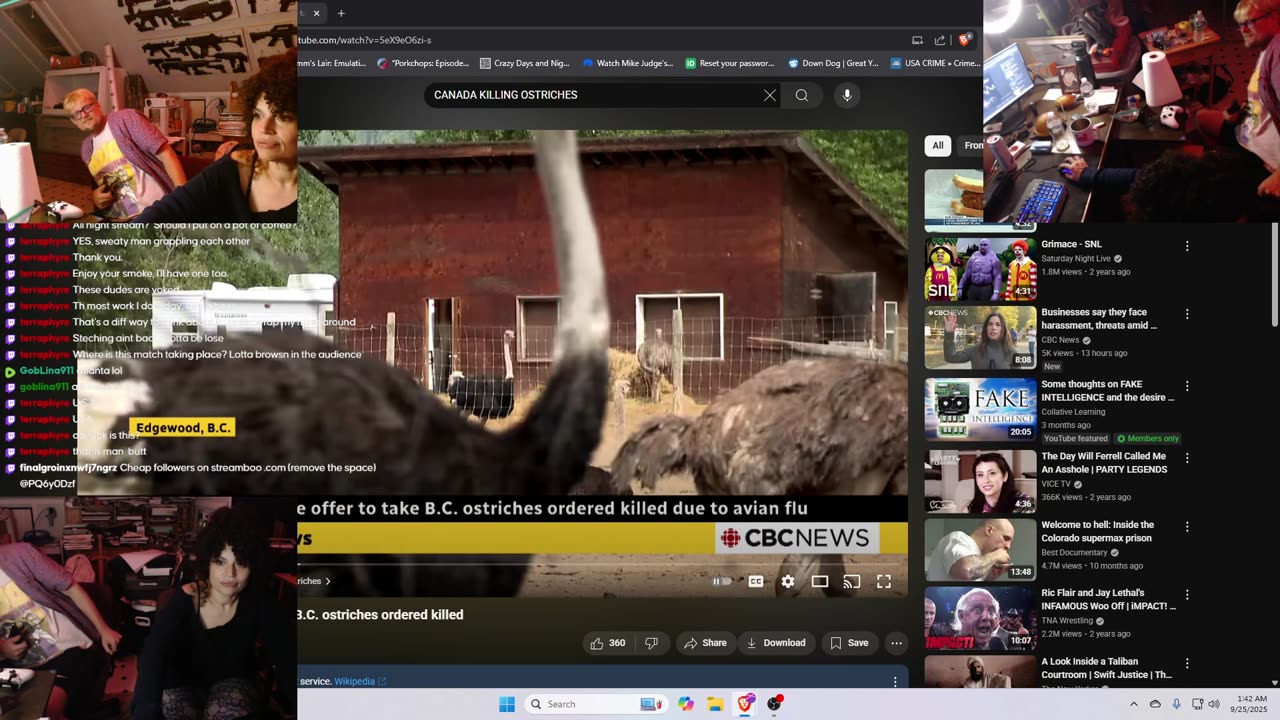Click the Download button
The image size is (1280, 720).
coord(776,643)
